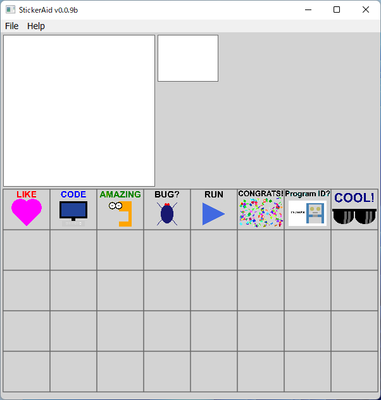This screenshot has width=381, height=400.
Task: Maximize the StickerAid window
Action: [337, 10]
